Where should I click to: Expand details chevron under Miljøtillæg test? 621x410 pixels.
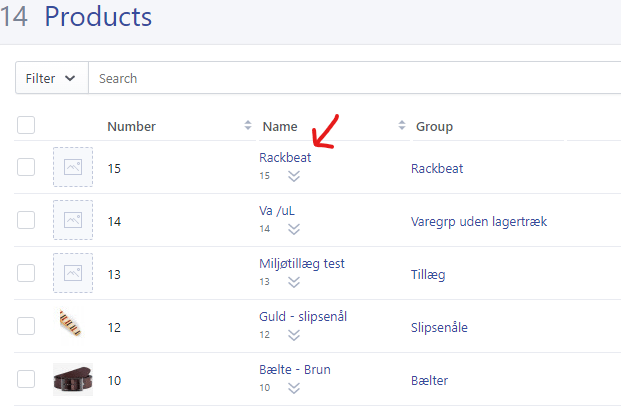click(294, 282)
